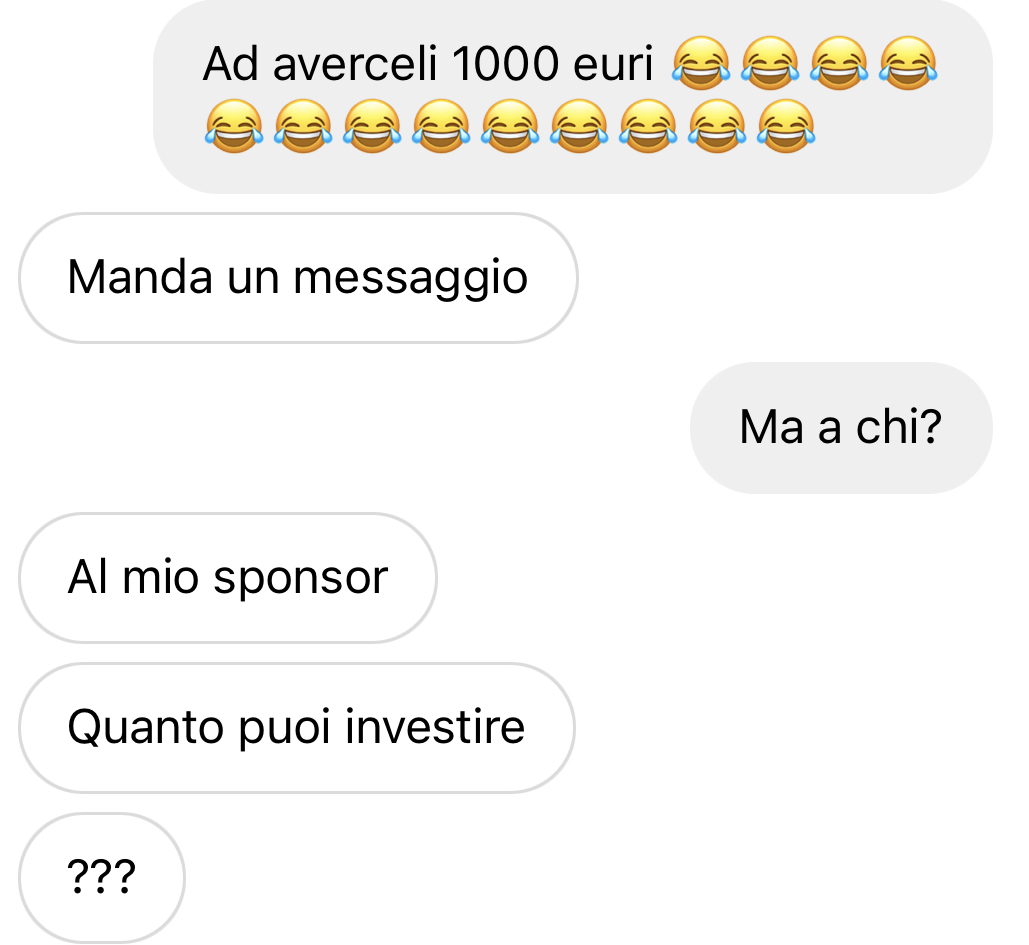Image resolution: width=1029 pixels, height=945 pixels.
Task: Click the first laughing emoji right after 'euri'
Action: click(701, 62)
